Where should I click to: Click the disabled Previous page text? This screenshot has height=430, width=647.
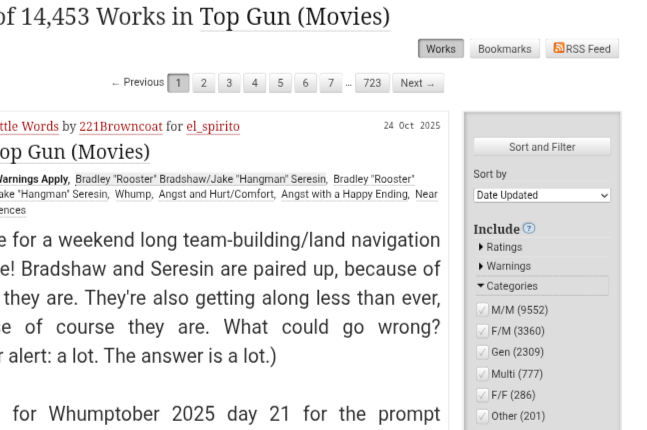point(138,83)
